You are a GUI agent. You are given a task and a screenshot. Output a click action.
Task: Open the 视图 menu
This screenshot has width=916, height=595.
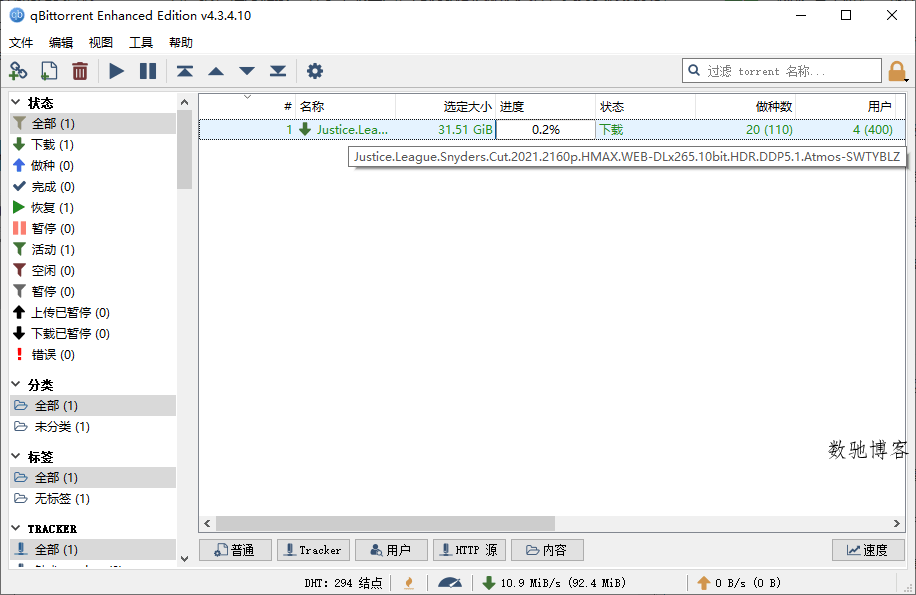(x=100, y=43)
